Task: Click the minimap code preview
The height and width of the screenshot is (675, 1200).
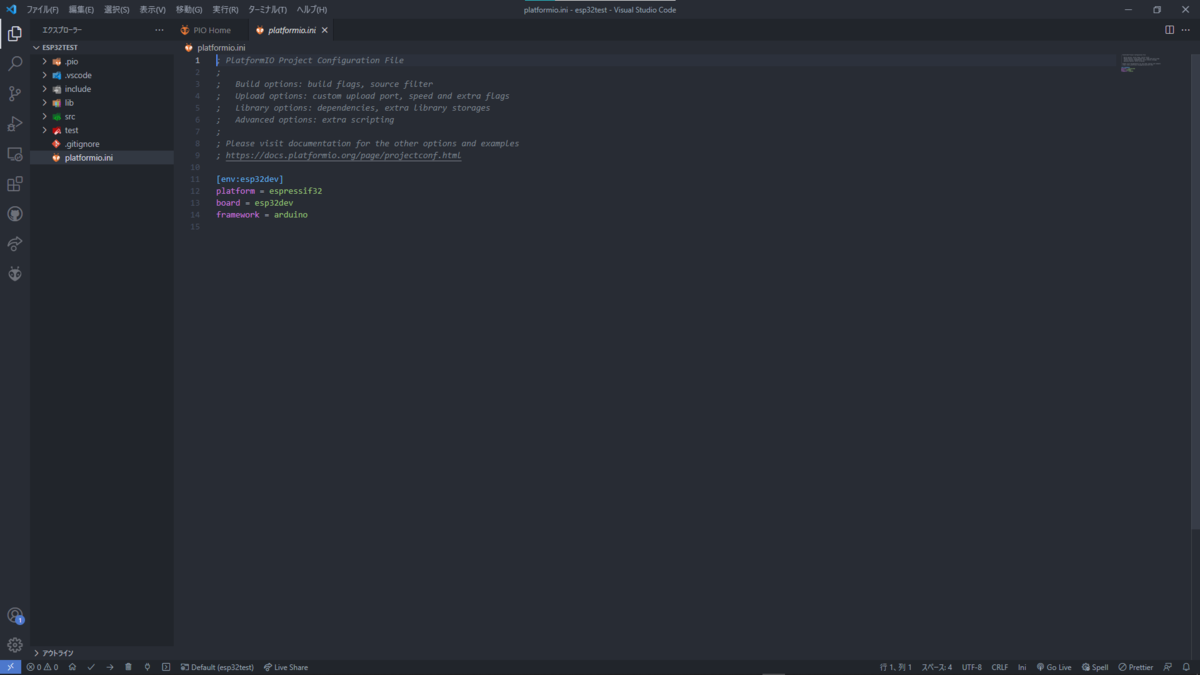Action: 1141,62
